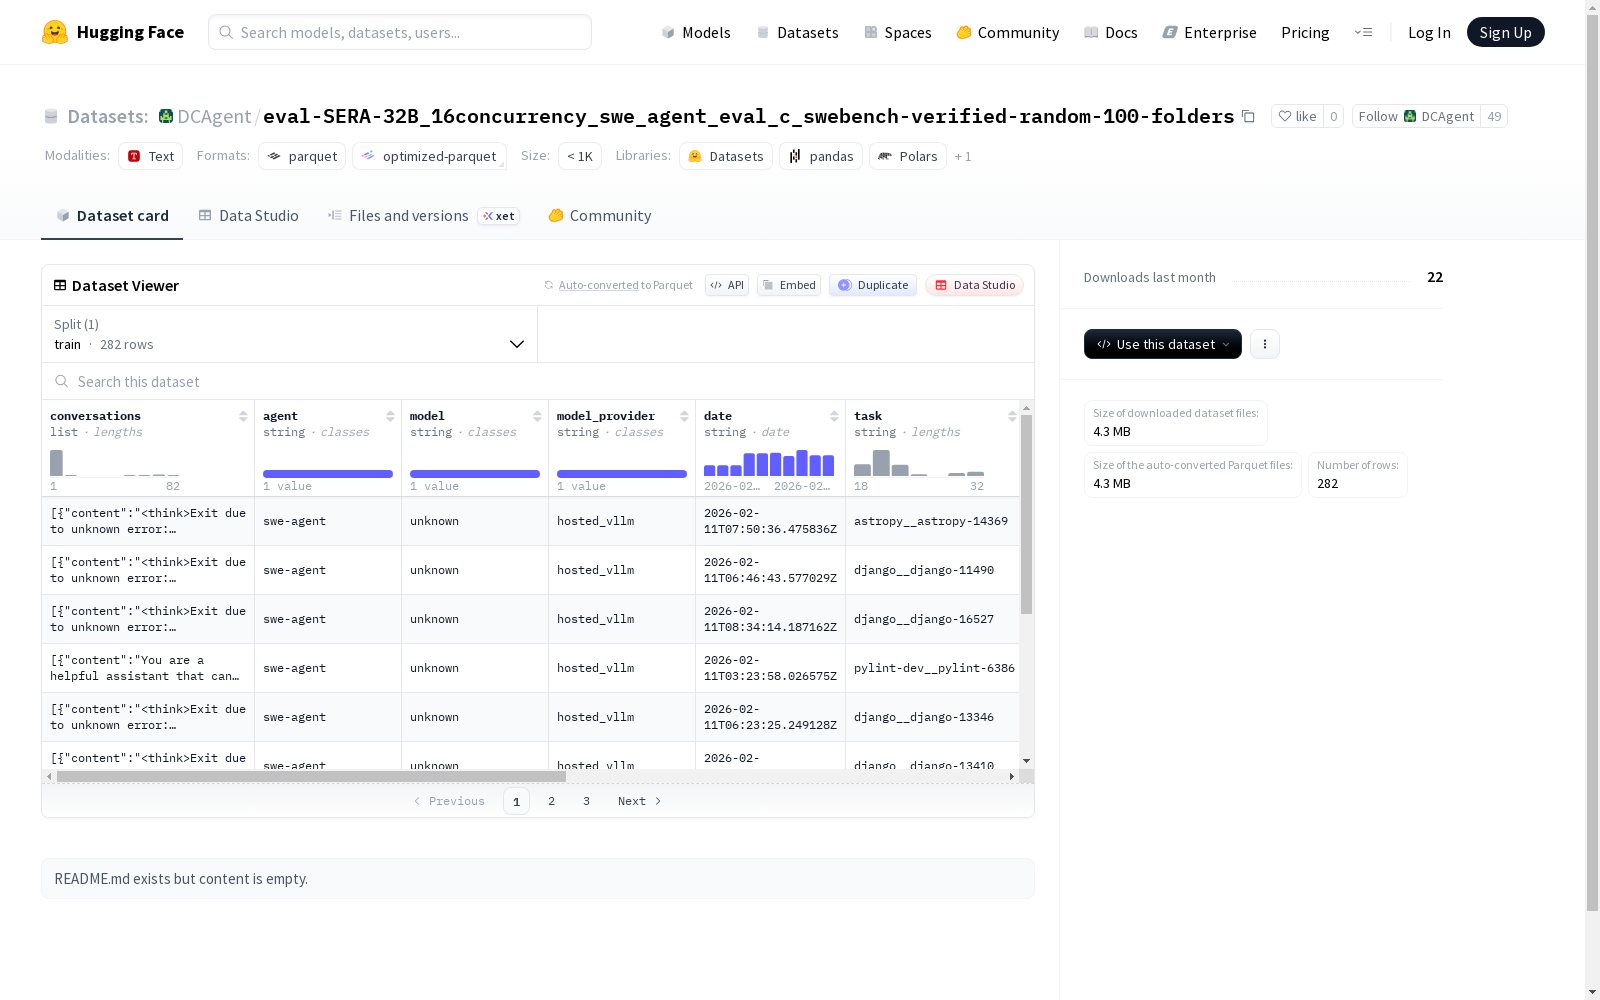Click the pandas library tag
This screenshot has width=1600, height=1000.
821,156
